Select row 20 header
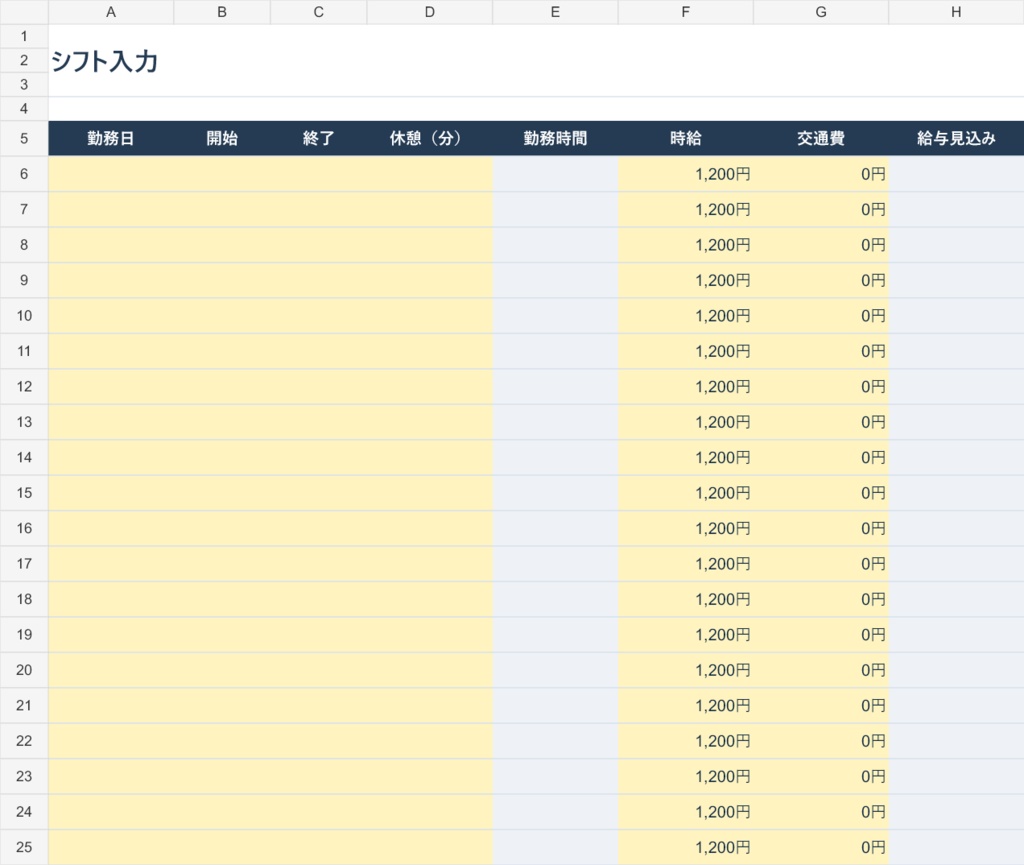The width and height of the screenshot is (1024, 865). pos(24,670)
